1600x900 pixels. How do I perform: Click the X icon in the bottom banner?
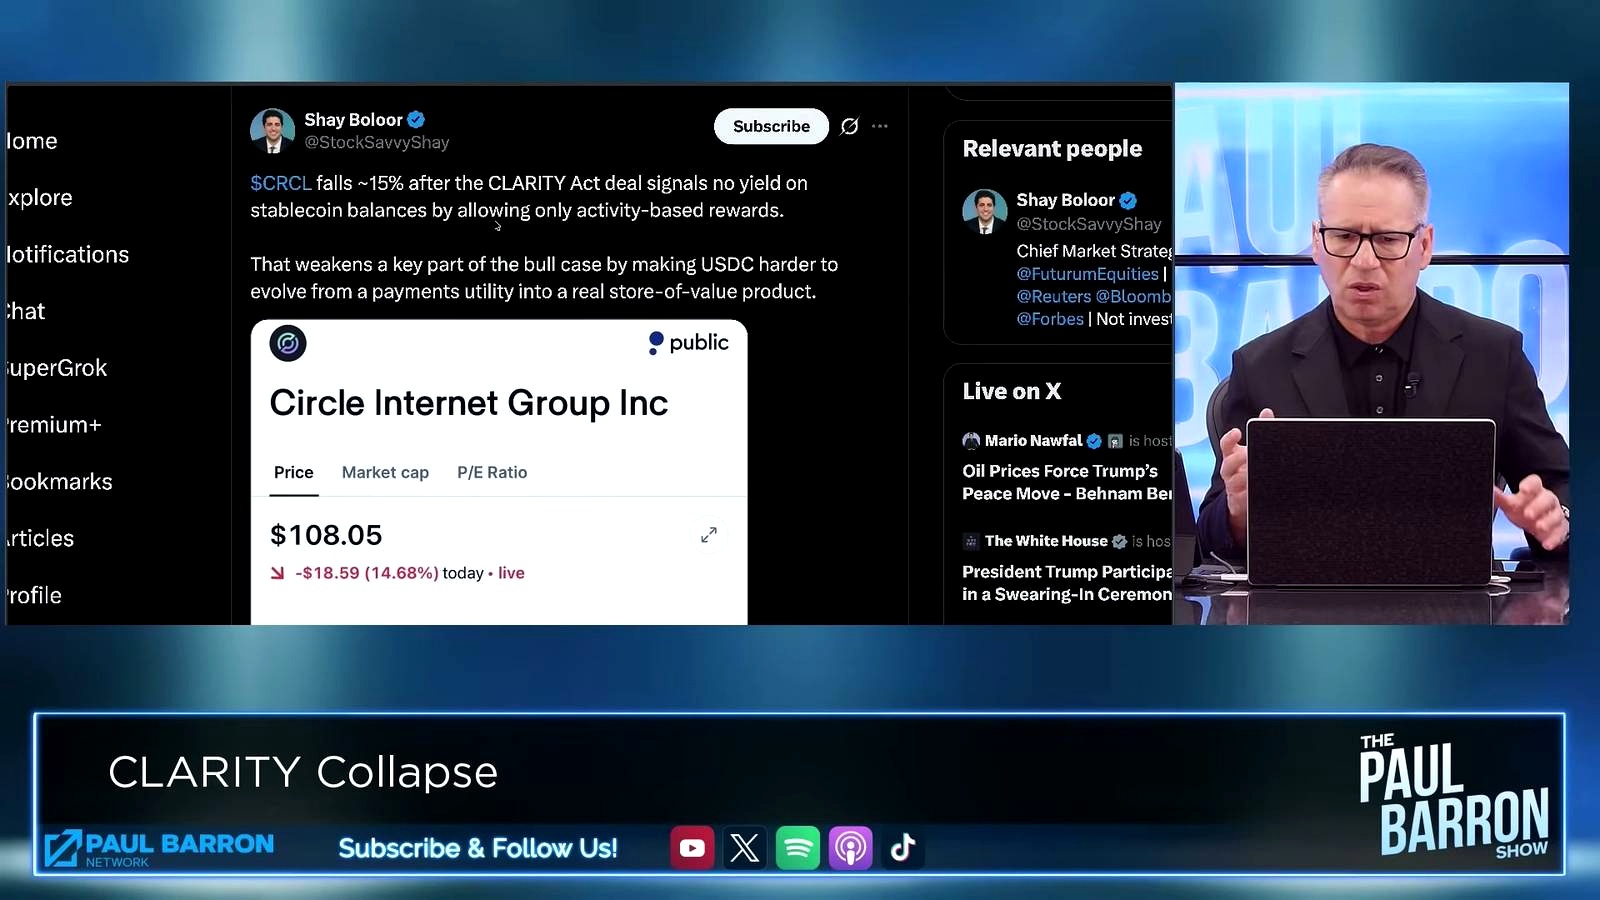tap(745, 848)
